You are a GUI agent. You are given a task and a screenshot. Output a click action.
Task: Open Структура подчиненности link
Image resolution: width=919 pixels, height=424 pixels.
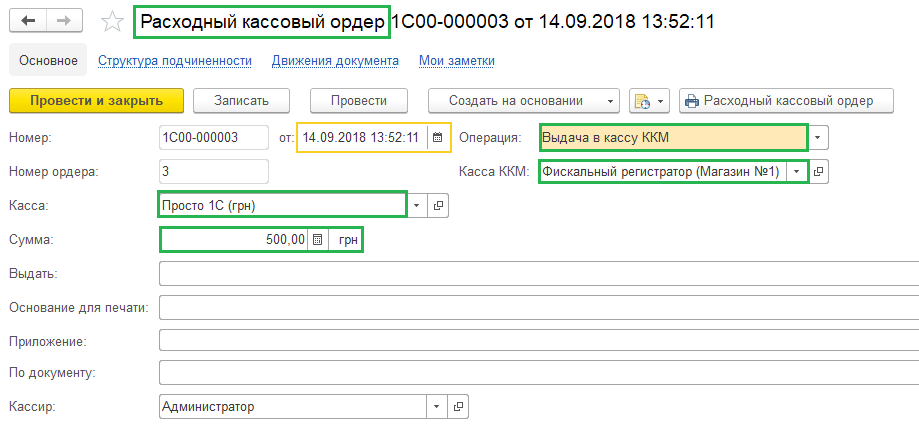(175, 60)
